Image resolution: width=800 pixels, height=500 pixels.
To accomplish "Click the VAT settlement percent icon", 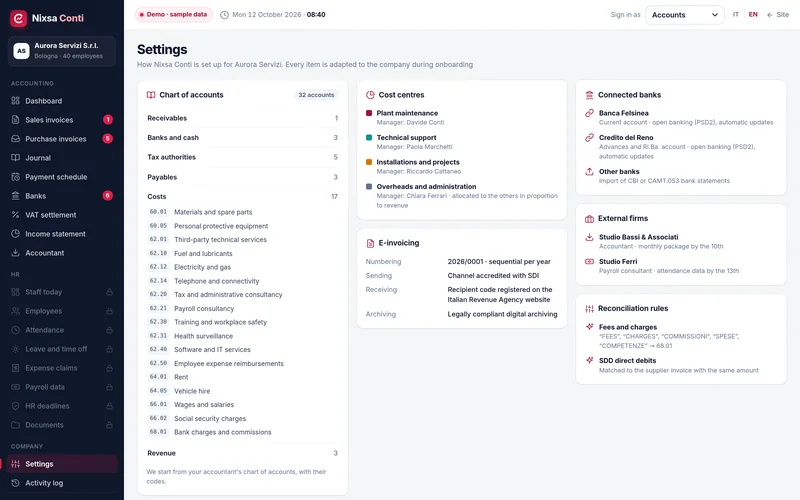I will point(15,215).
